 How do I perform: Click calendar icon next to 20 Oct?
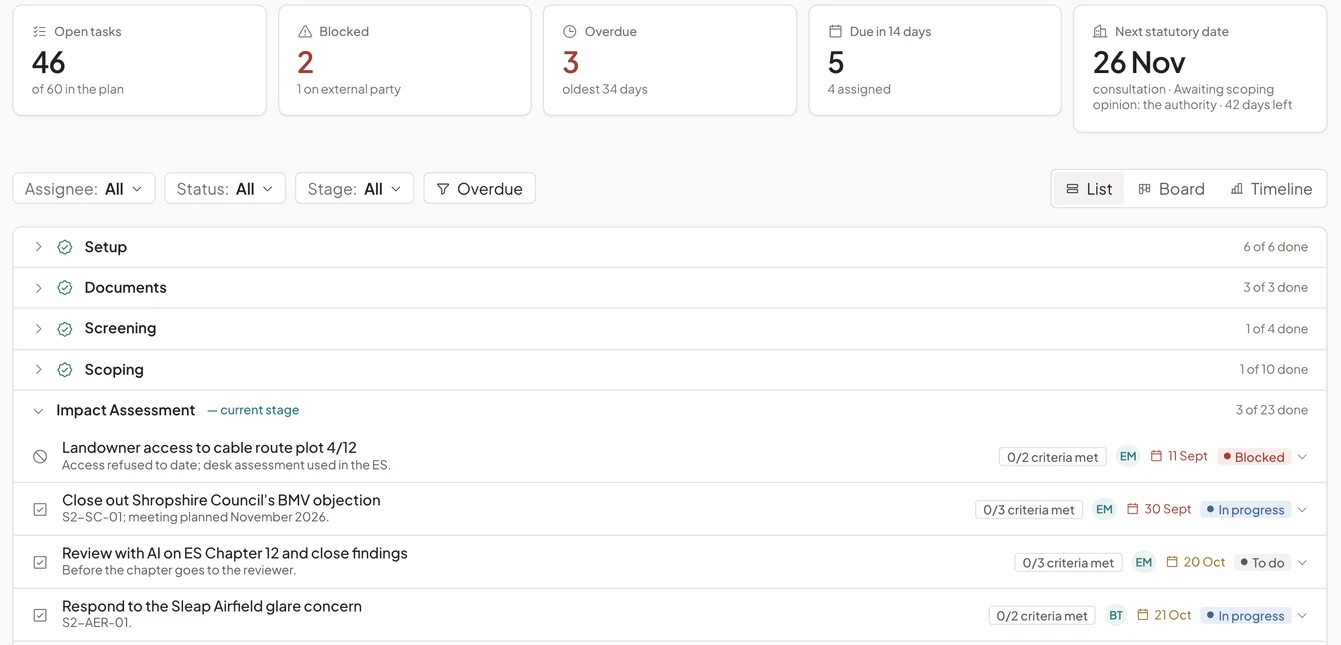point(1172,562)
